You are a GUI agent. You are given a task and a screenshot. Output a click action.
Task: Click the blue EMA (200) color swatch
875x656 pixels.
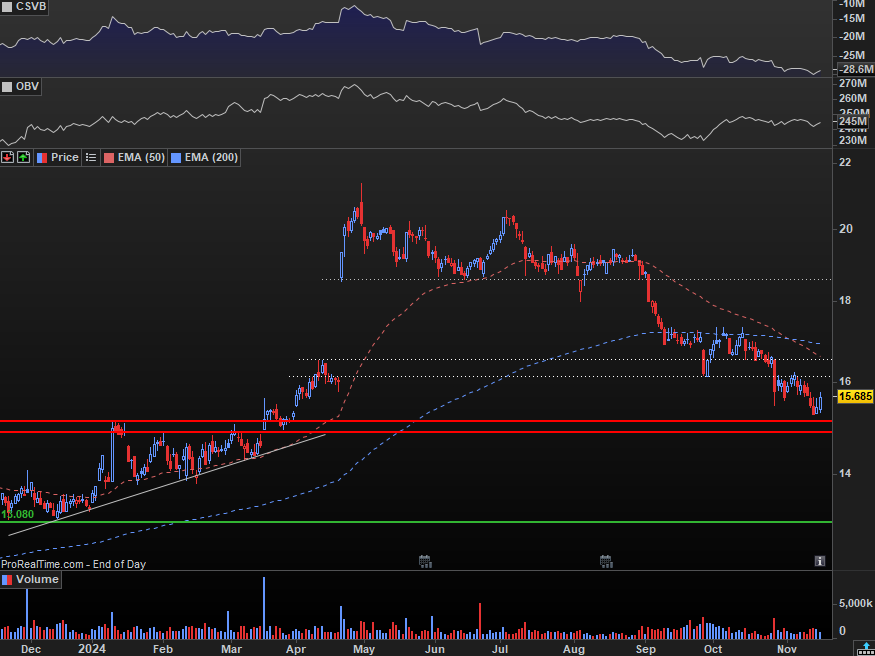(x=176, y=158)
